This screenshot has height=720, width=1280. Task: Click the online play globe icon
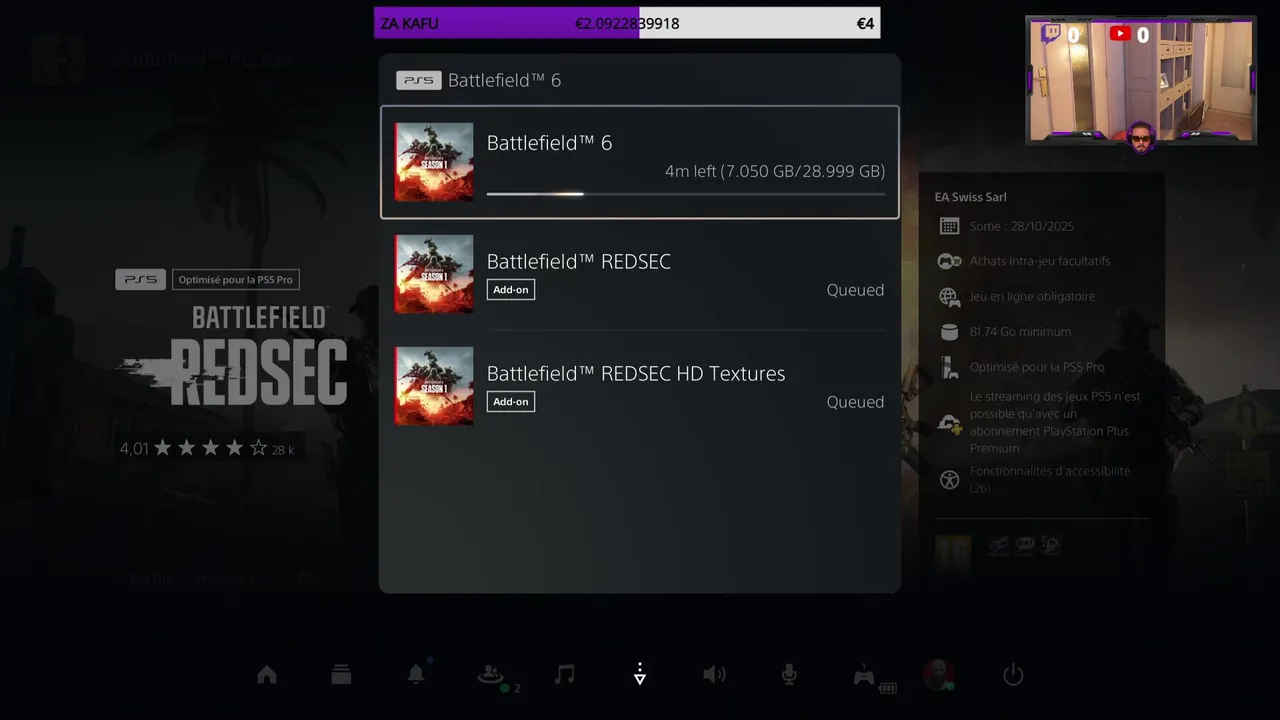pyautogui.click(x=949, y=296)
